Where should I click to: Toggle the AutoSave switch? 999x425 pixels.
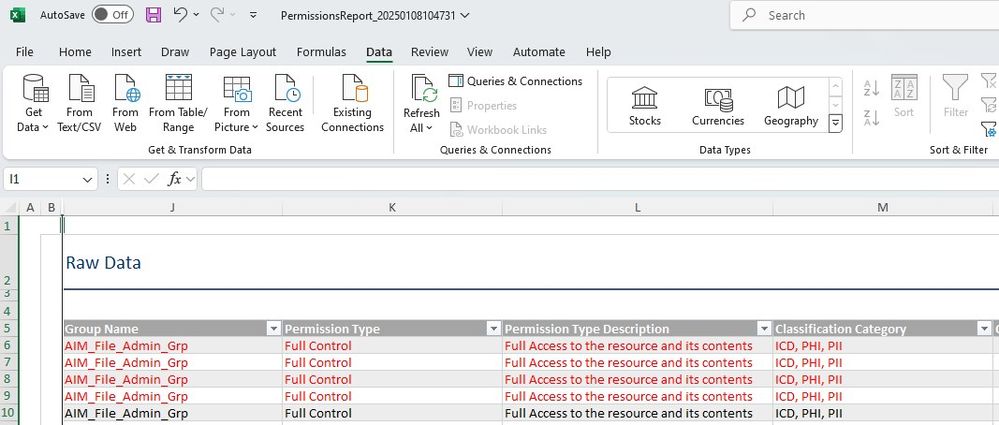pyautogui.click(x=112, y=15)
